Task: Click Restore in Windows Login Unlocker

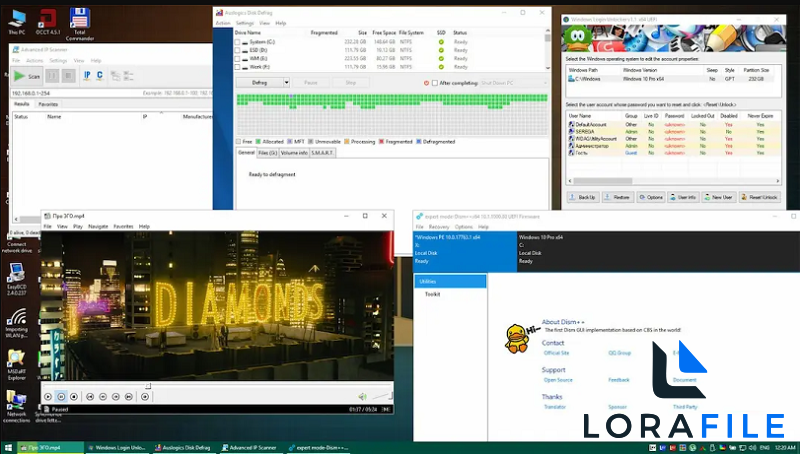Action: [617, 197]
